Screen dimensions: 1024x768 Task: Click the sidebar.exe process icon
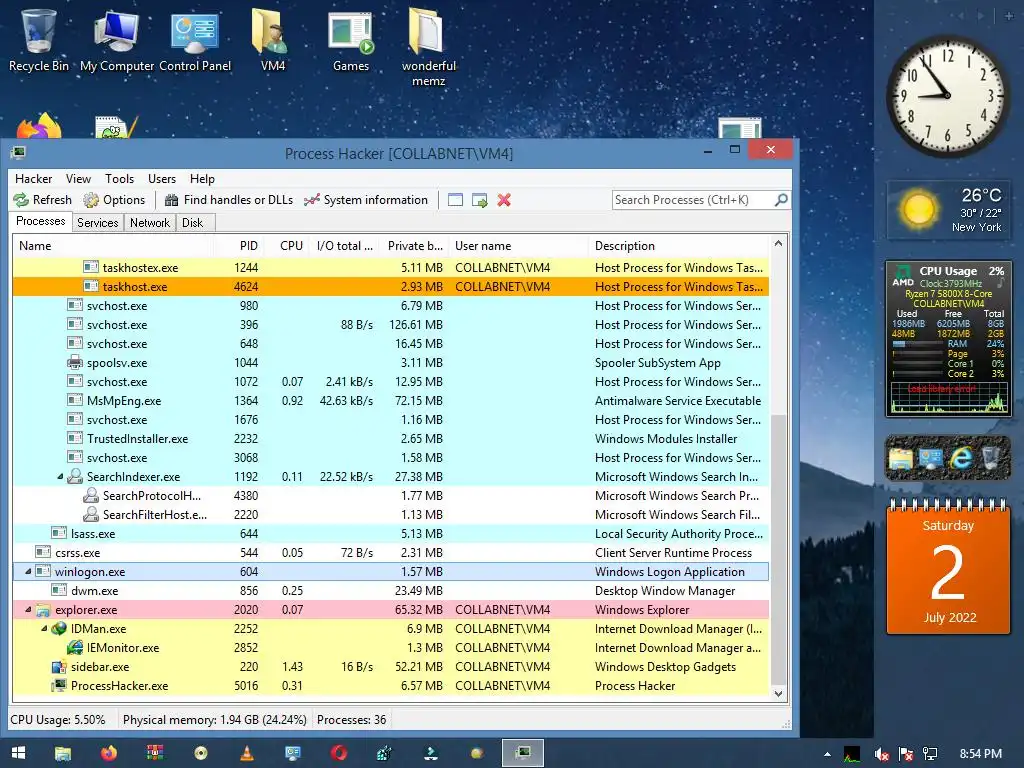tap(59, 667)
